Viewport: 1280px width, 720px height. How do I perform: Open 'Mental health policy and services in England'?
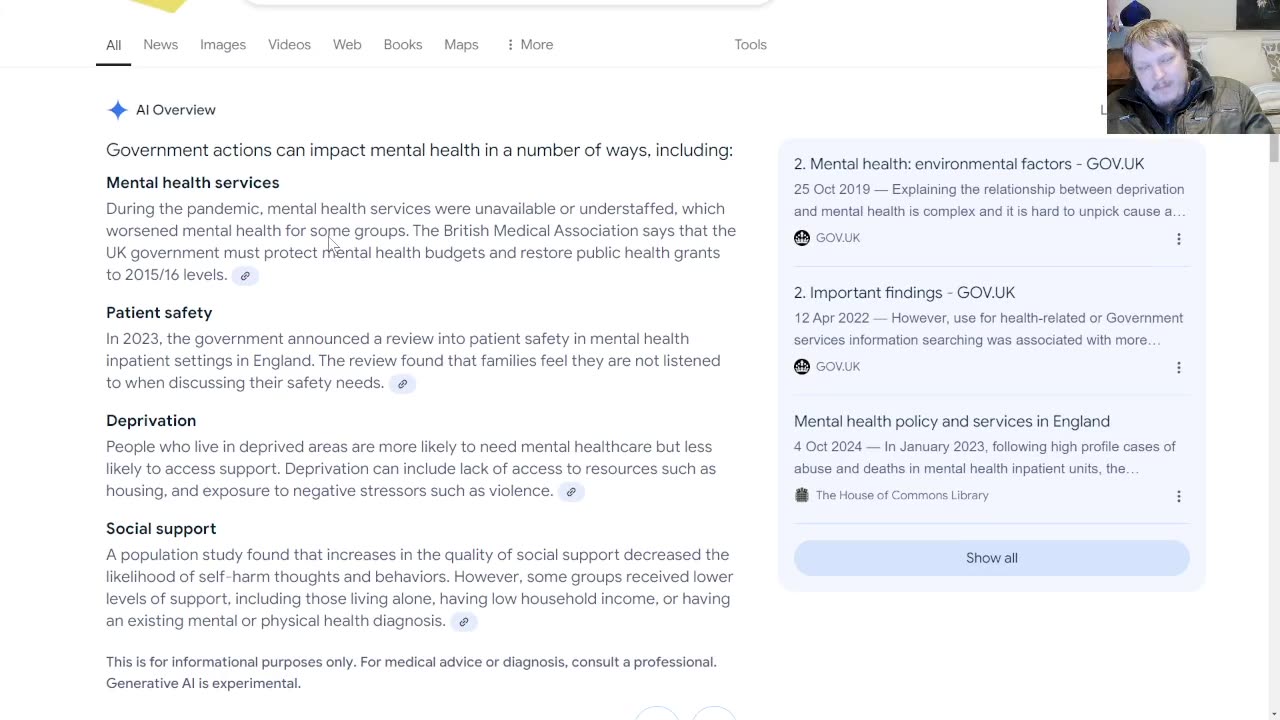[952, 421]
